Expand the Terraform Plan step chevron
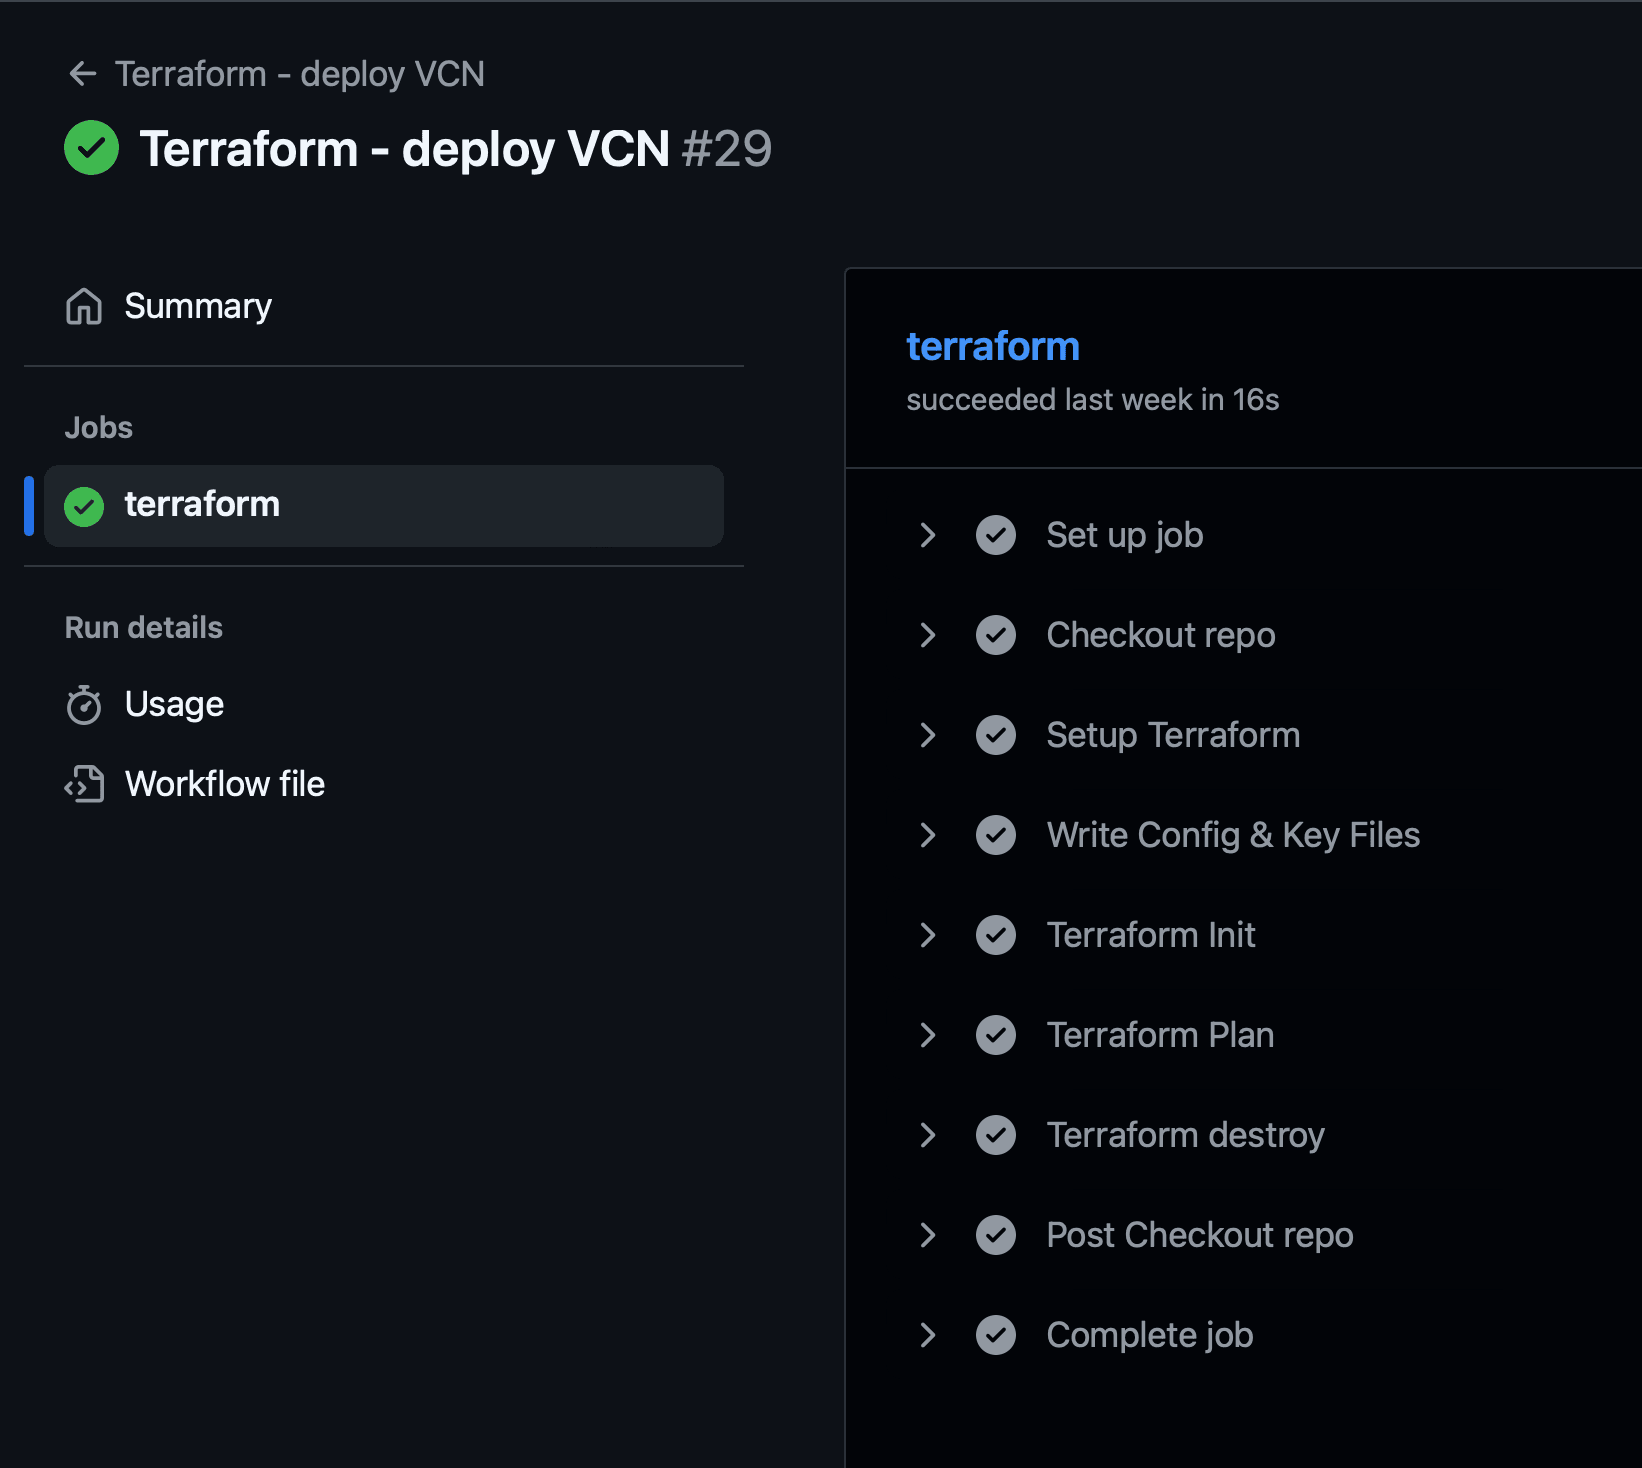 [928, 1035]
